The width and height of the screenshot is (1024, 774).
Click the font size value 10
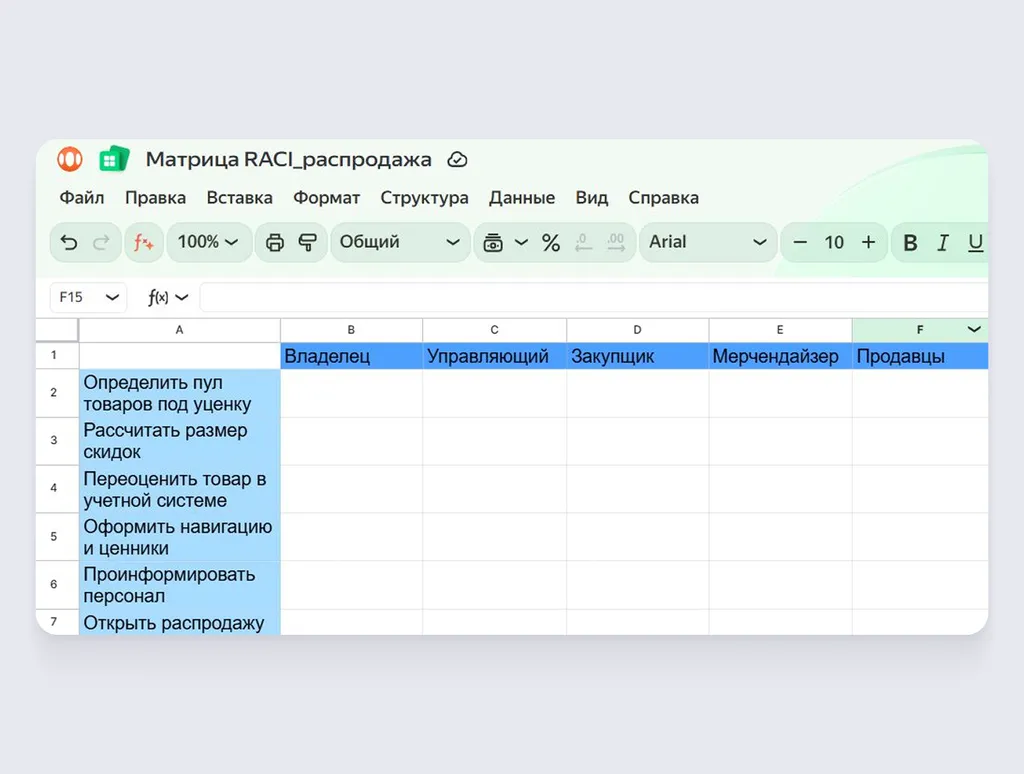click(x=834, y=242)
